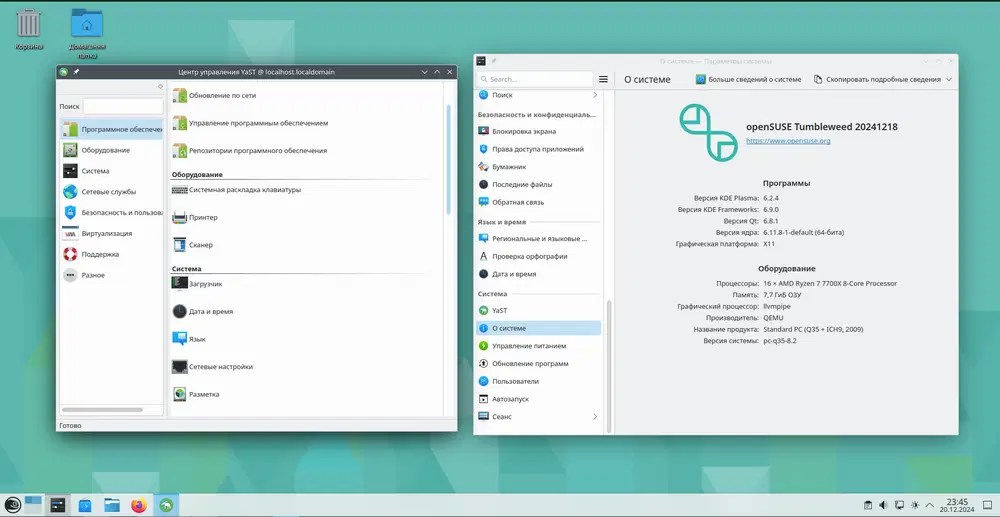Open Пользователи settings page

click(x=538, y=381)
